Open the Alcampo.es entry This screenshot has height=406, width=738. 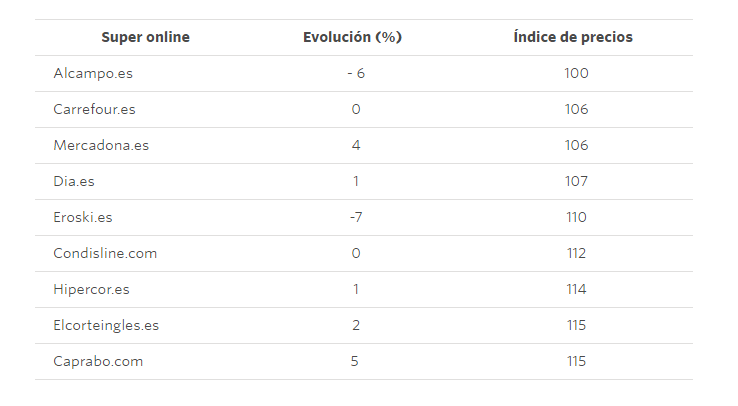94,73
